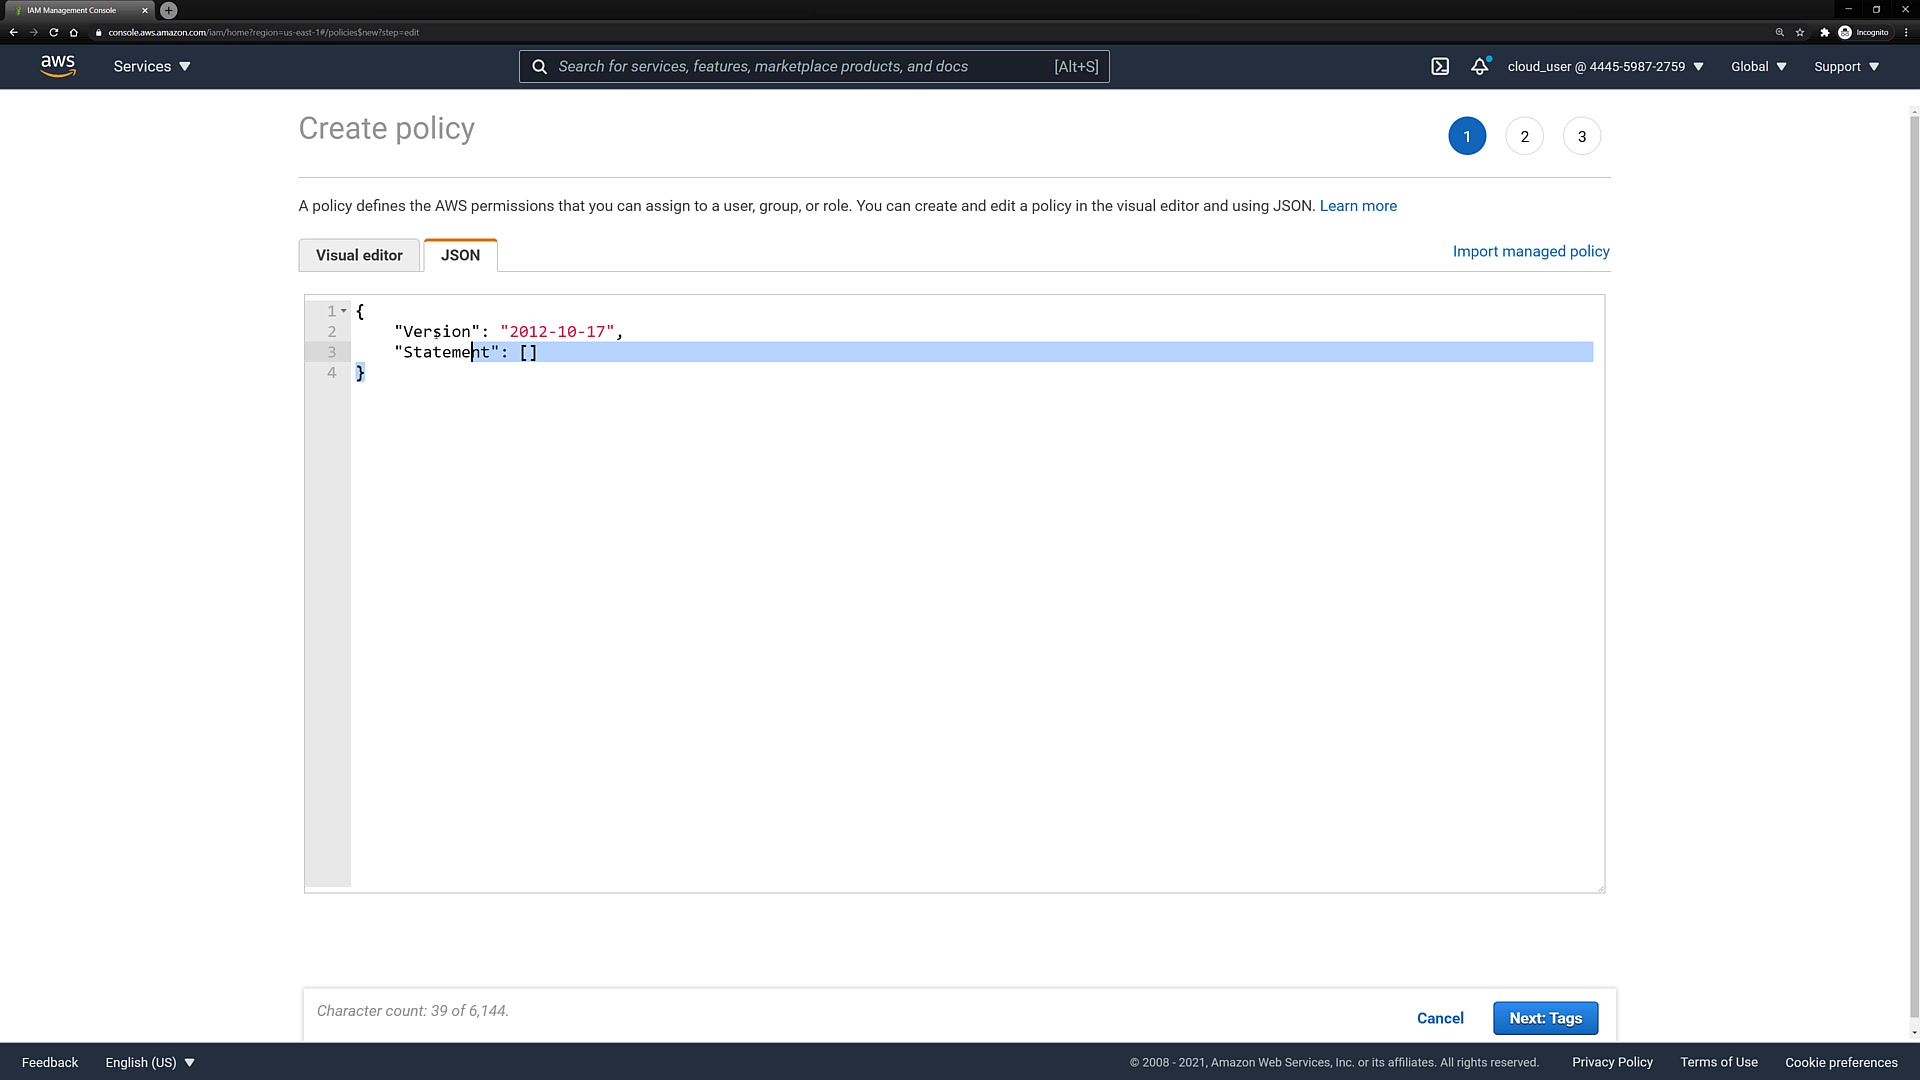Open the Global region dropdown
The image size is (1920, 1080).
click(1758, 66)
